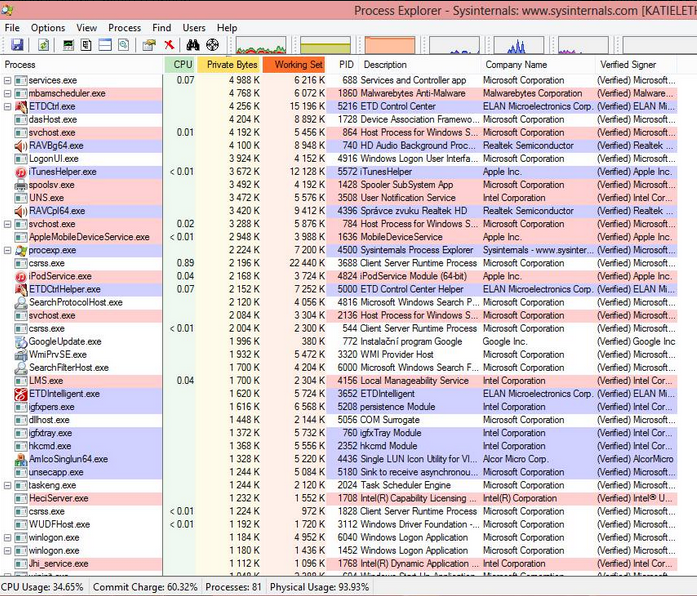Click the RAVCpl64.exe speaker icon
Screen dimensions: 697x596
pyautogui.click(x=21, y=211)
